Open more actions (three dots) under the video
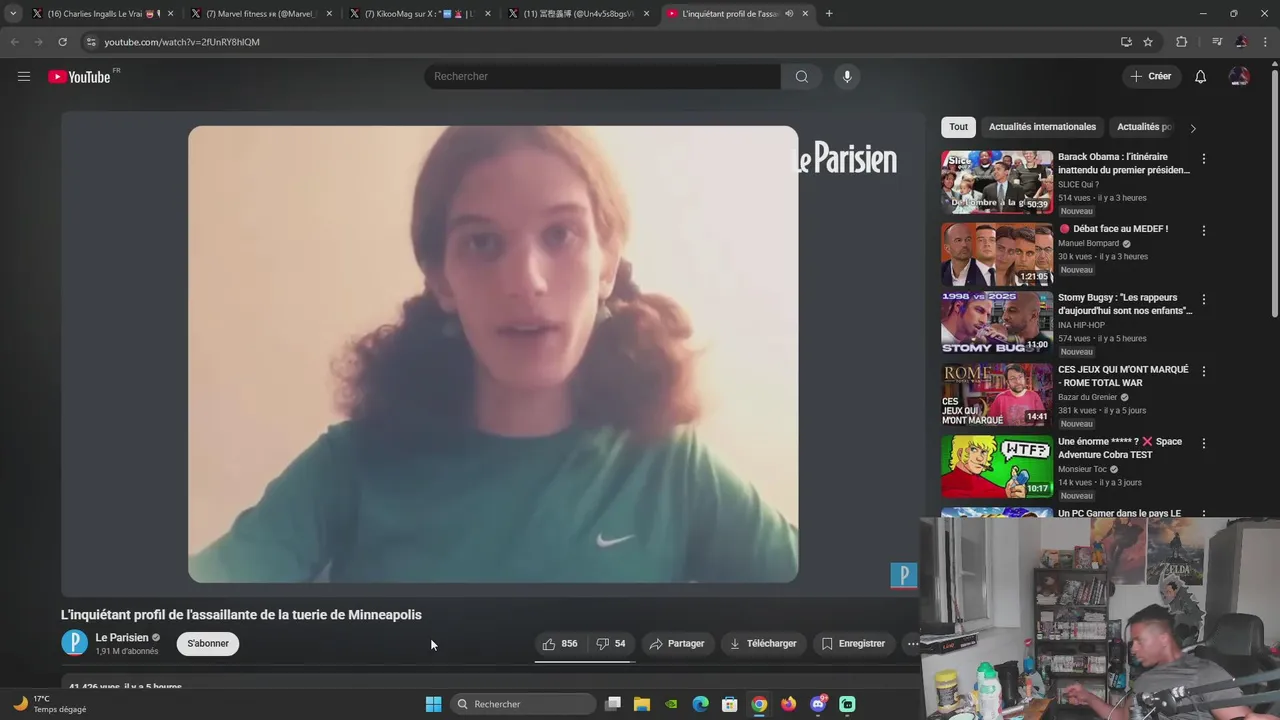 pos(912,644)
